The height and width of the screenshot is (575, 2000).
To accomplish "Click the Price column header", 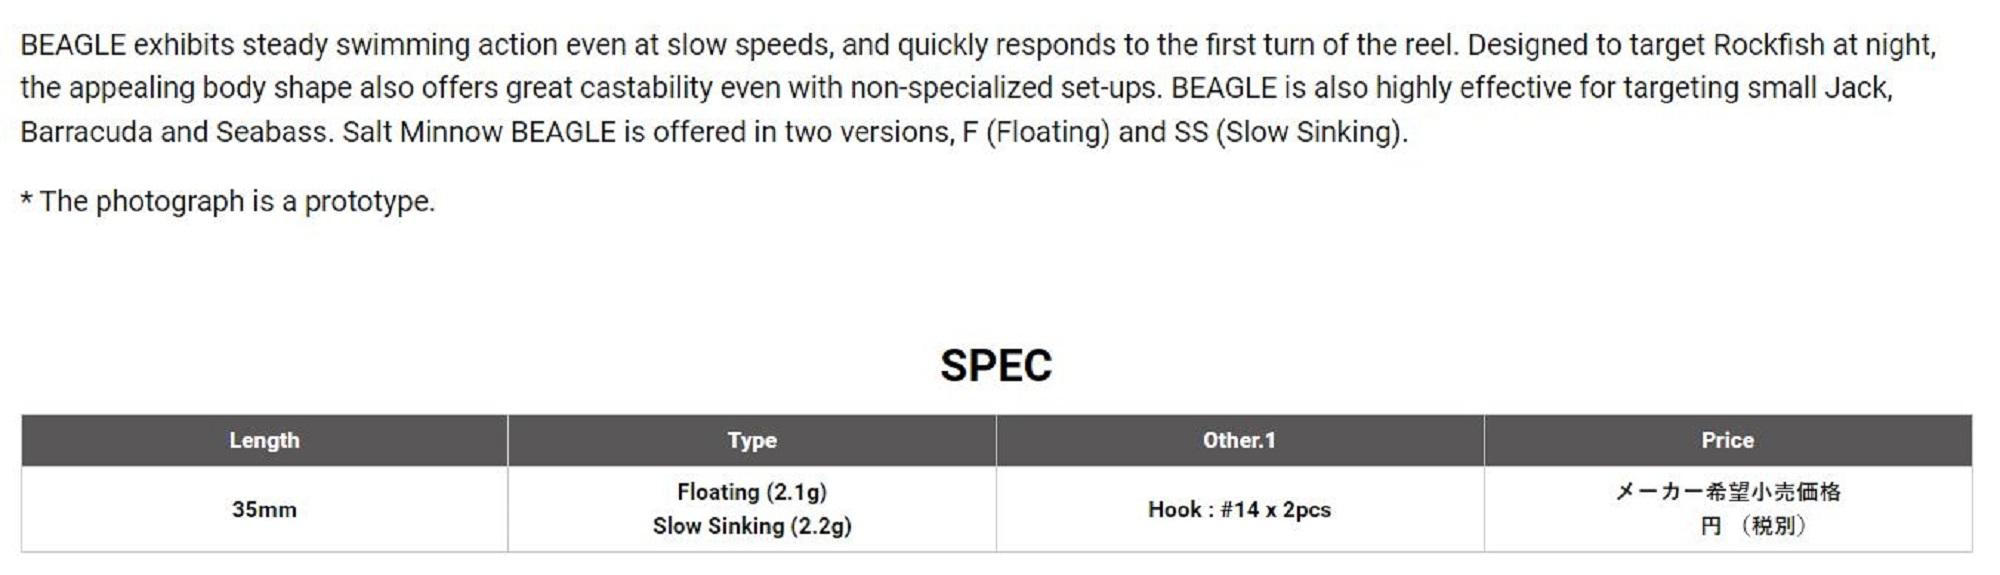I will (x=1727, y=440).
